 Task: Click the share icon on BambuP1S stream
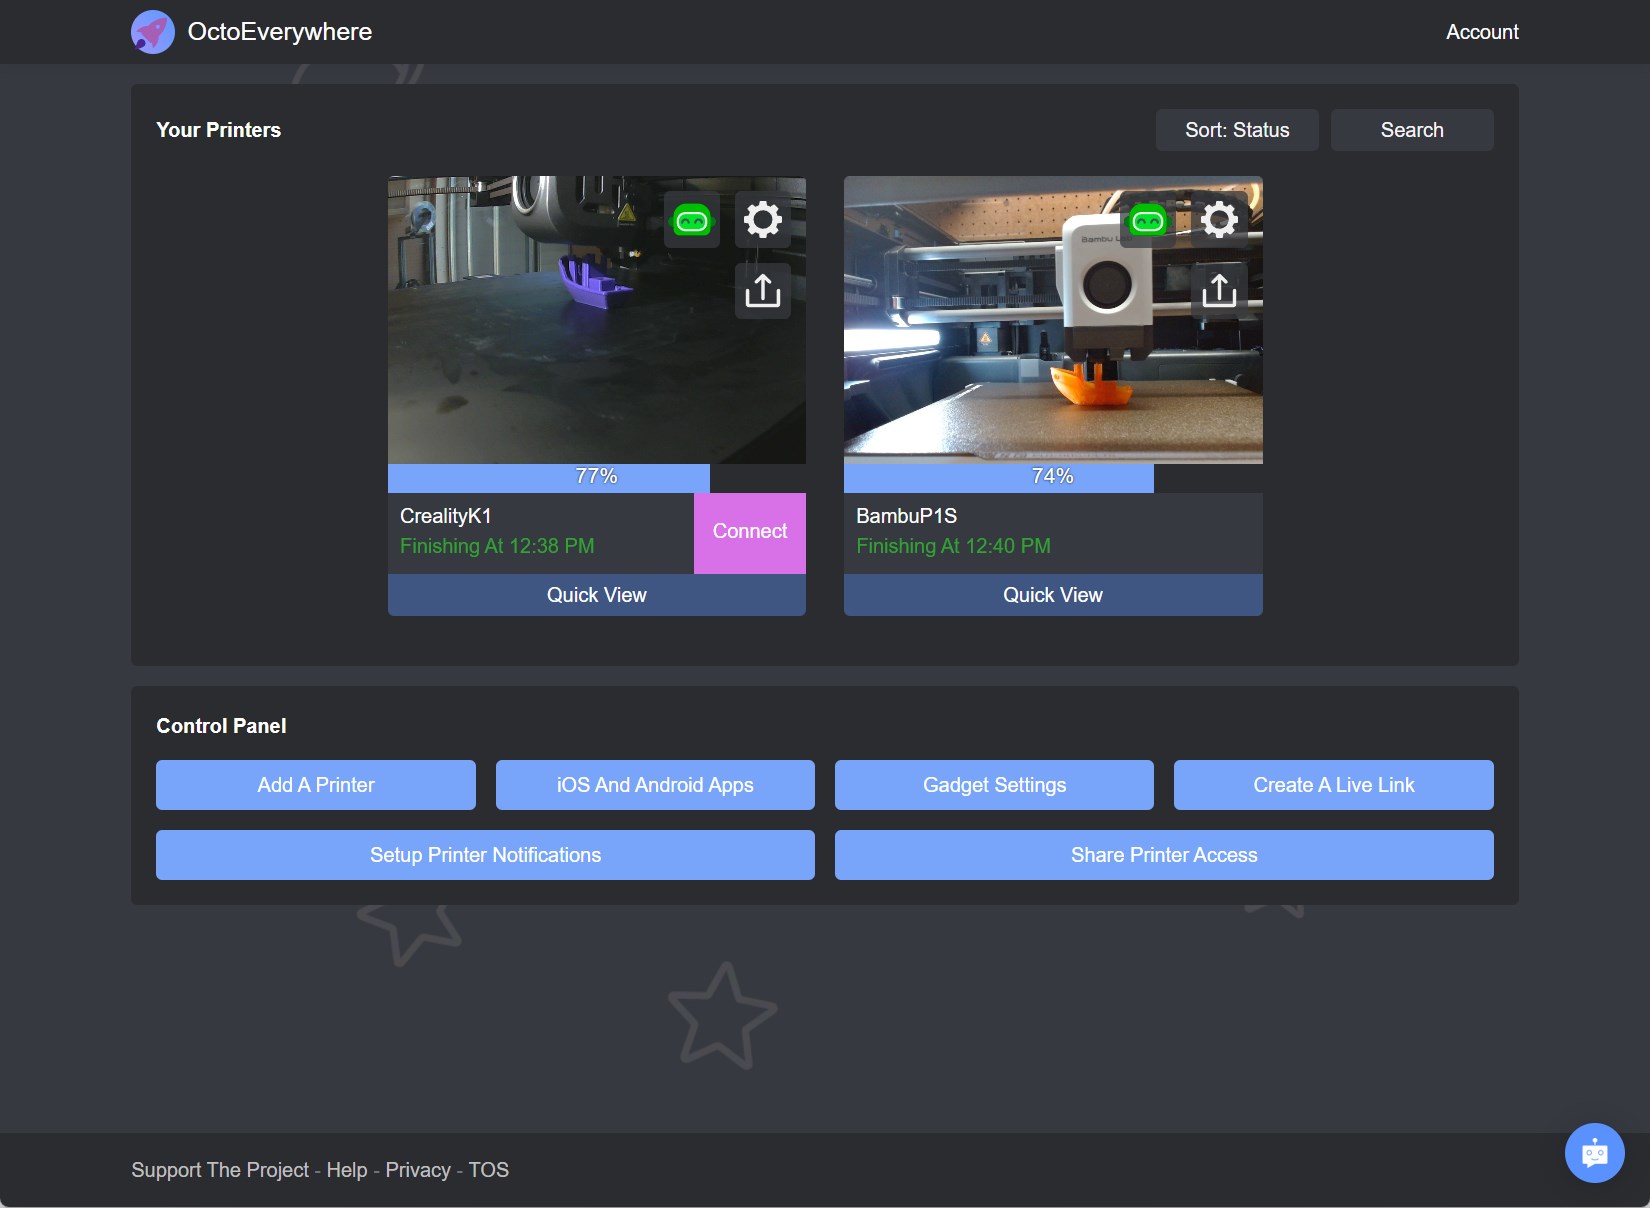(1218, 290)
